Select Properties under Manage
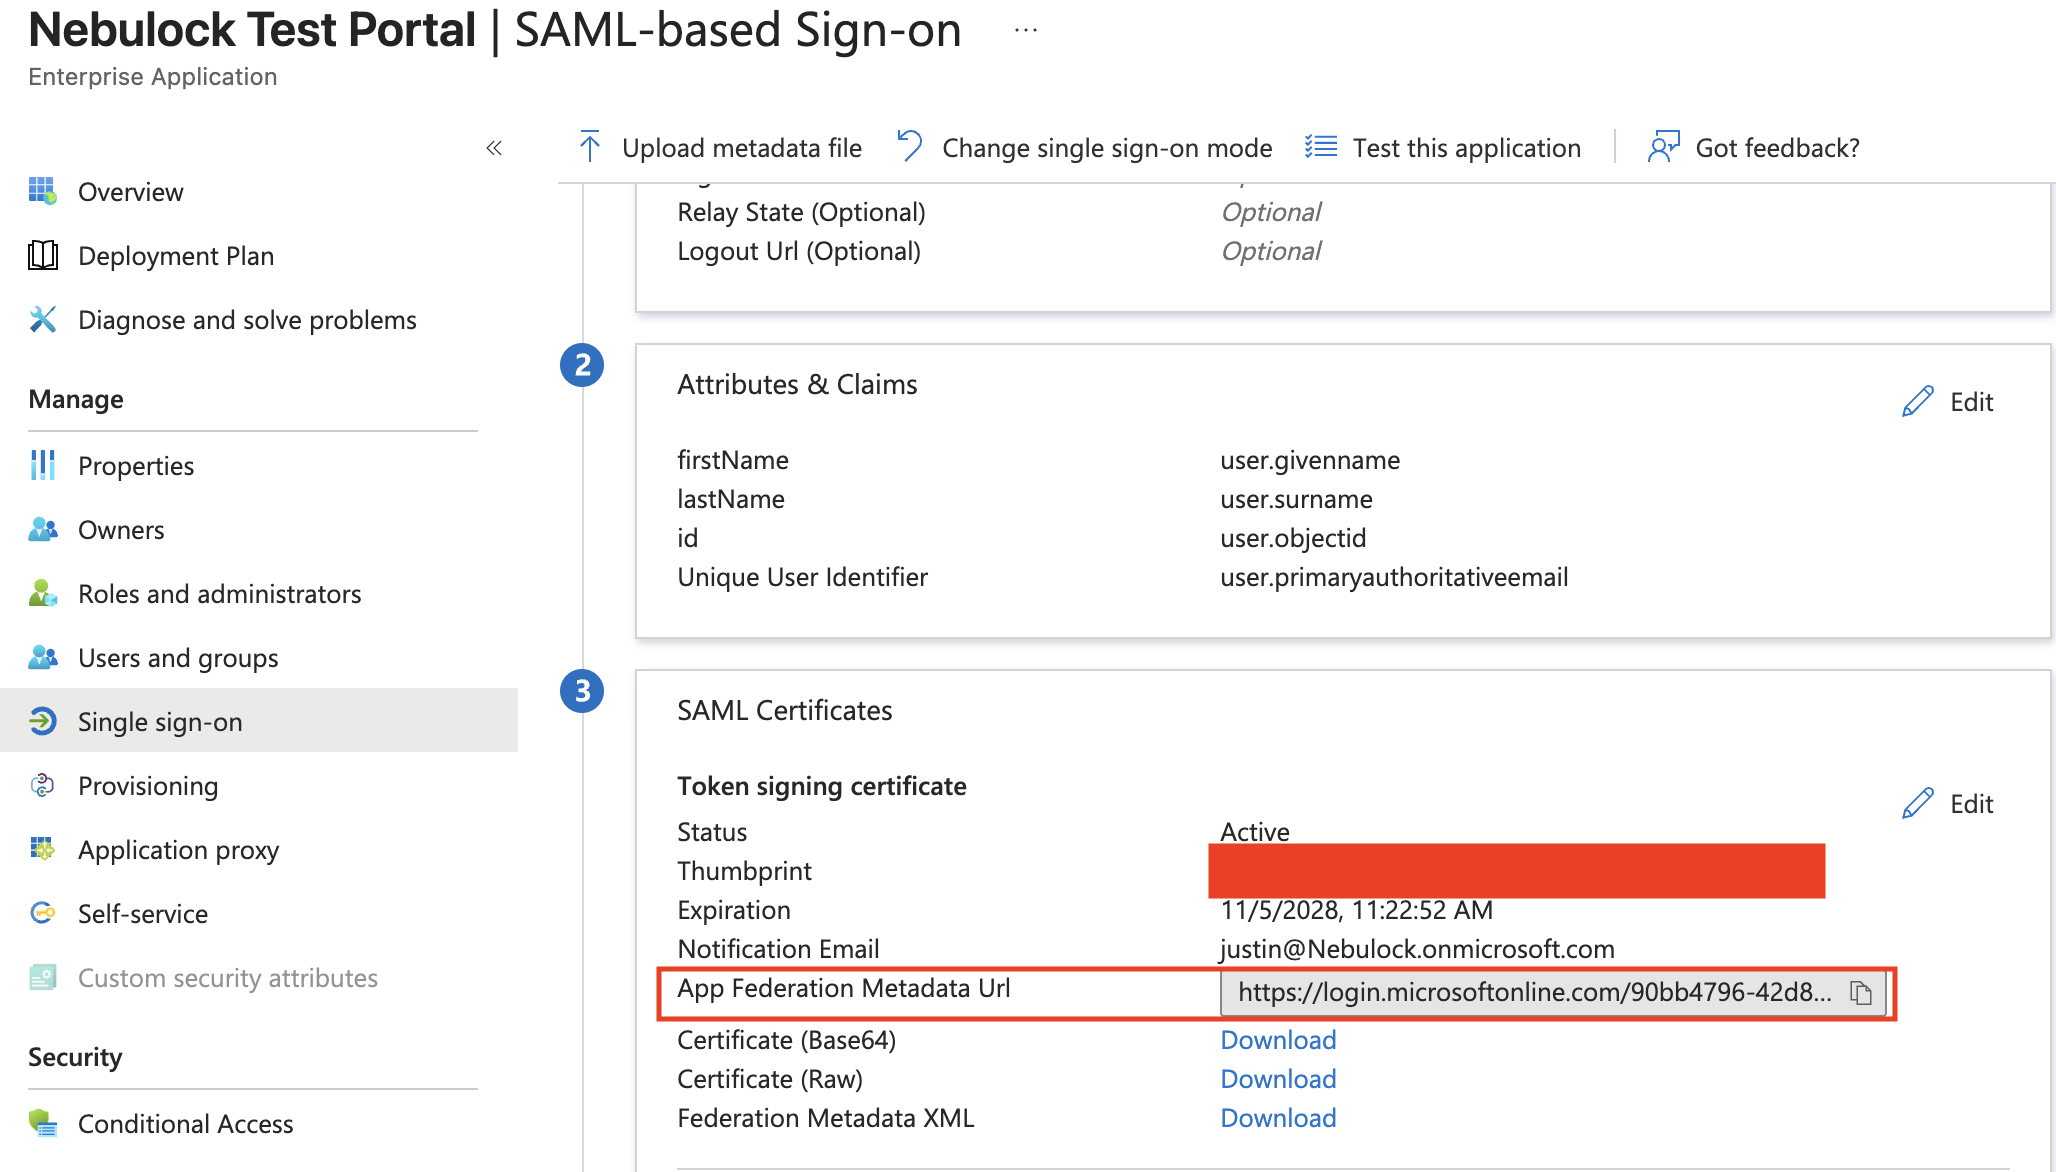The image size is (2056, 1172). tap(135, 466)
